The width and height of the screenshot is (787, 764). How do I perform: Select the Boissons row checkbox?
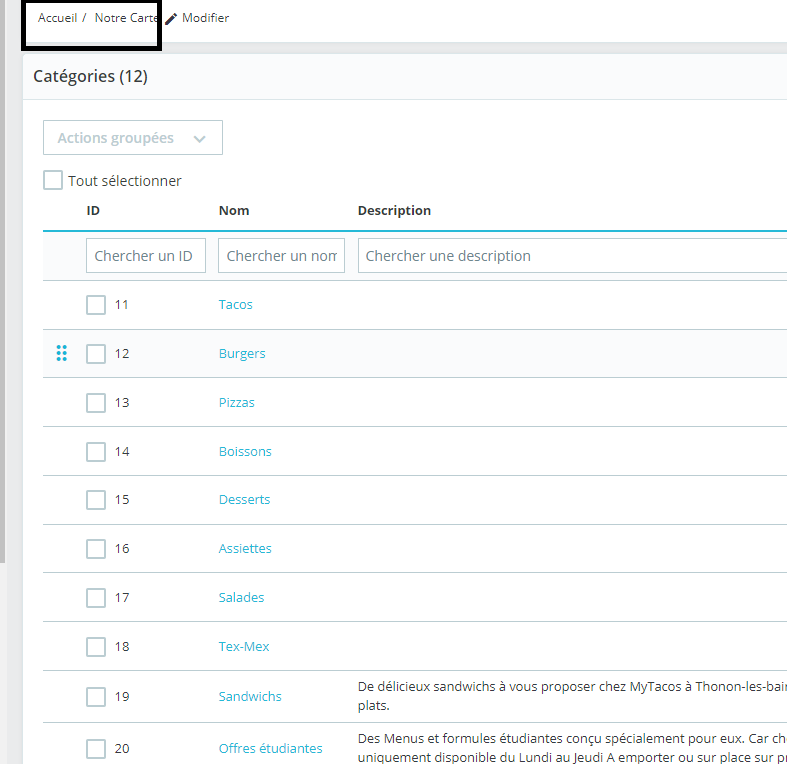96,452
